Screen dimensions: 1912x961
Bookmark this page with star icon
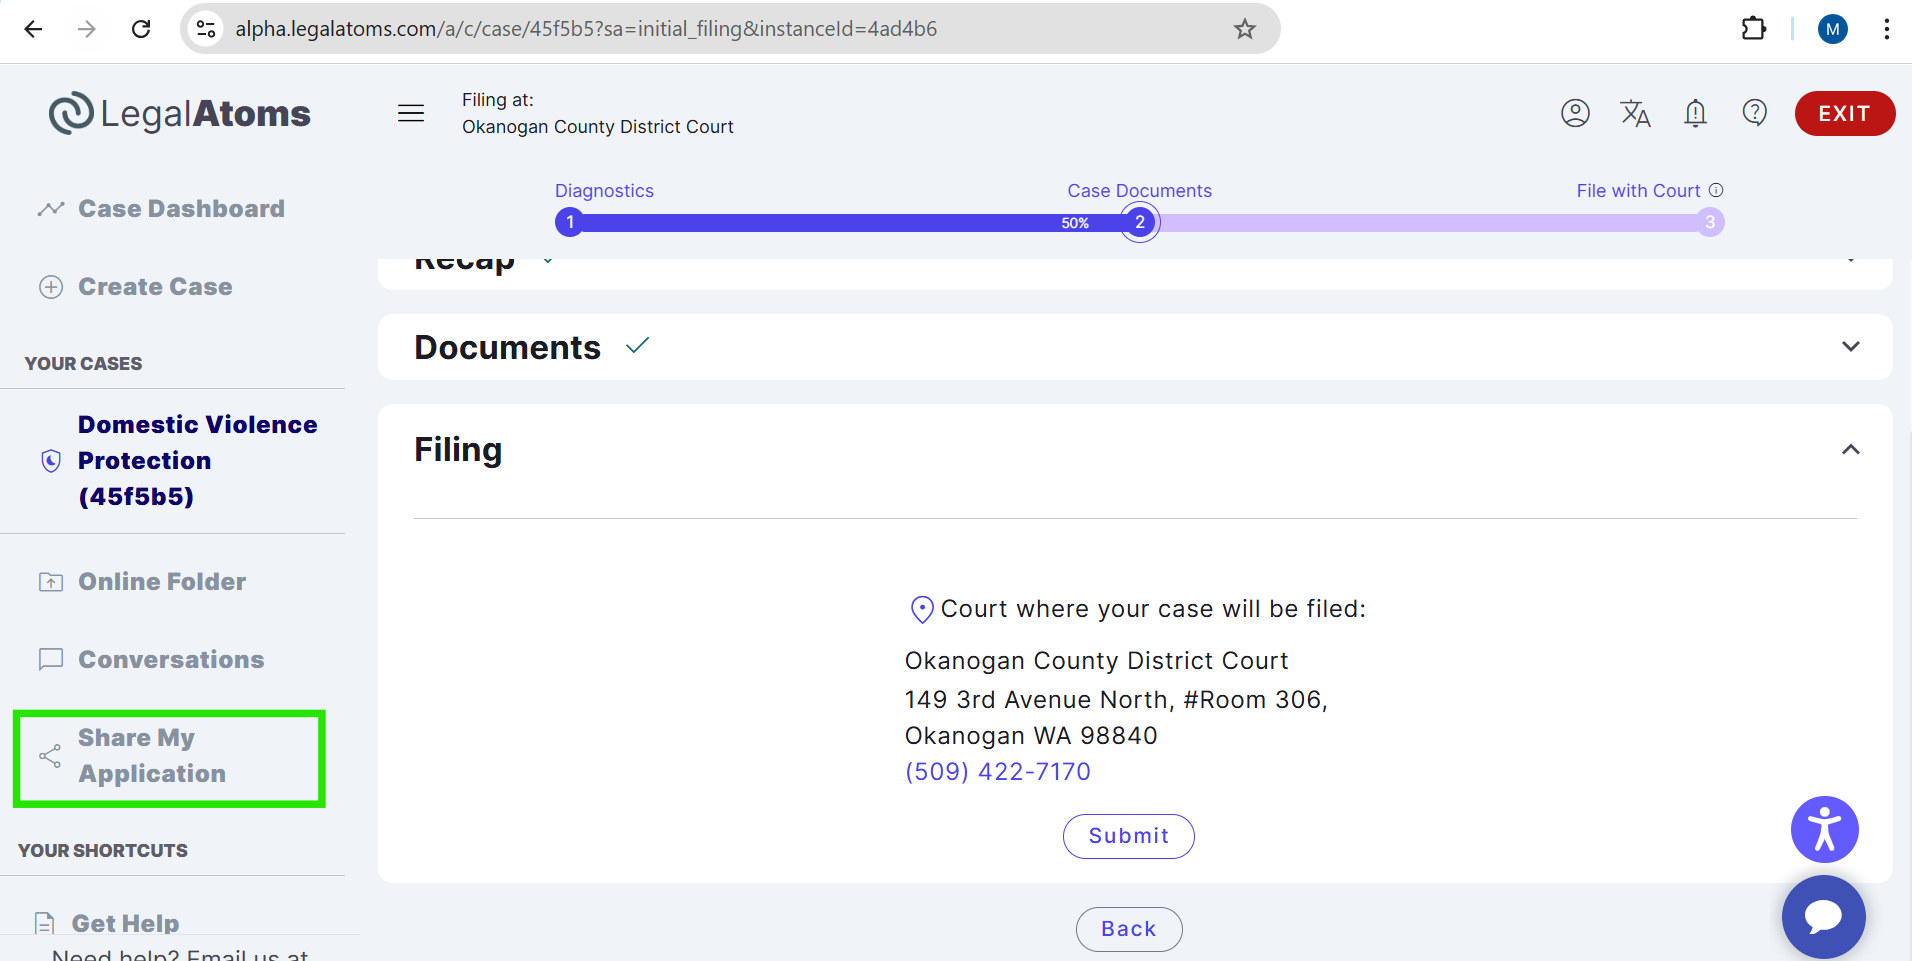click(1244, 29)
